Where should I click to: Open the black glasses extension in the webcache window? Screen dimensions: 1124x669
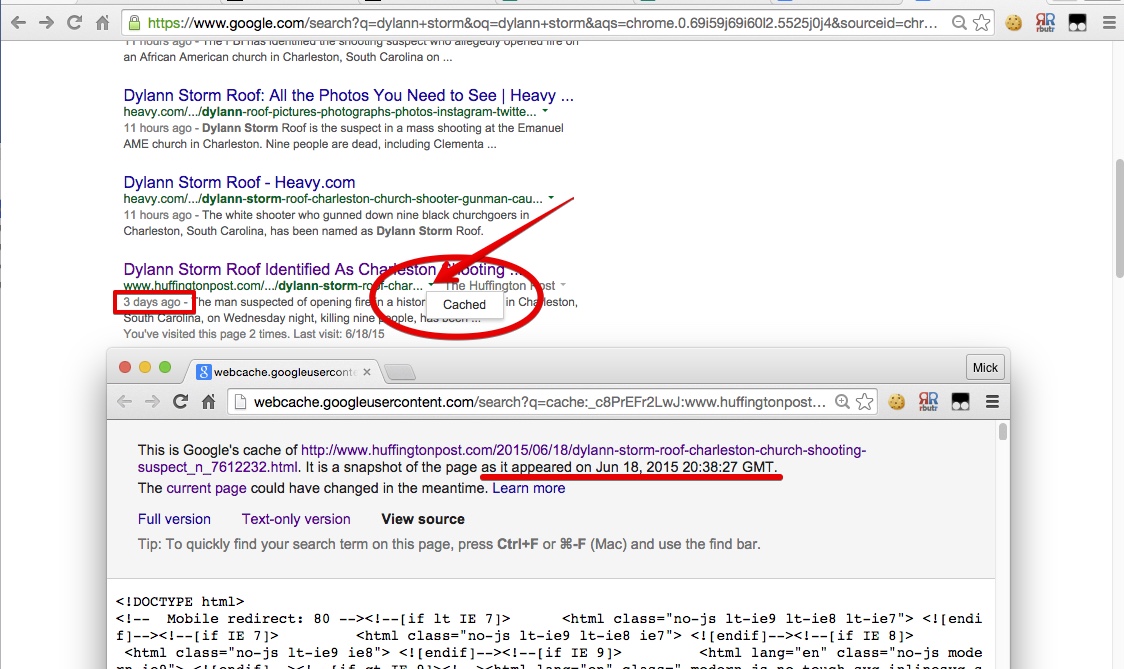coord(961,402)
